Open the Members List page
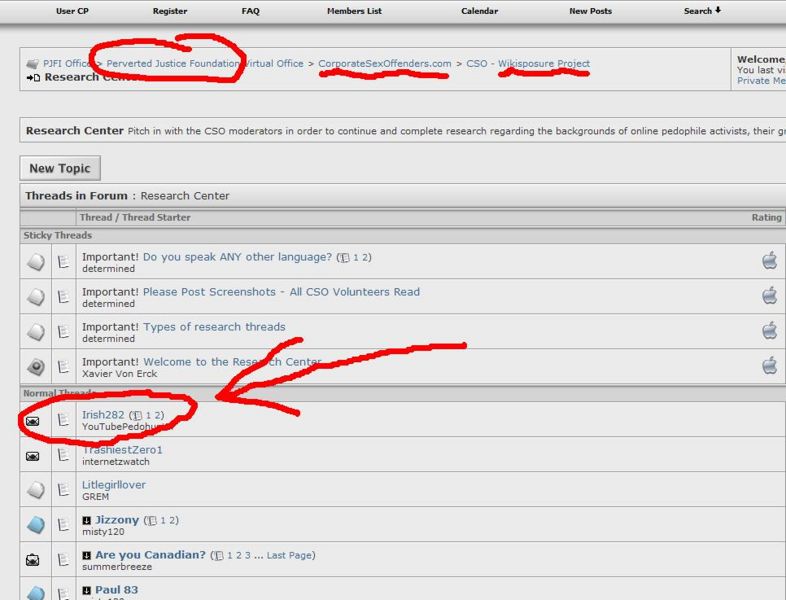 pos(354,11)
